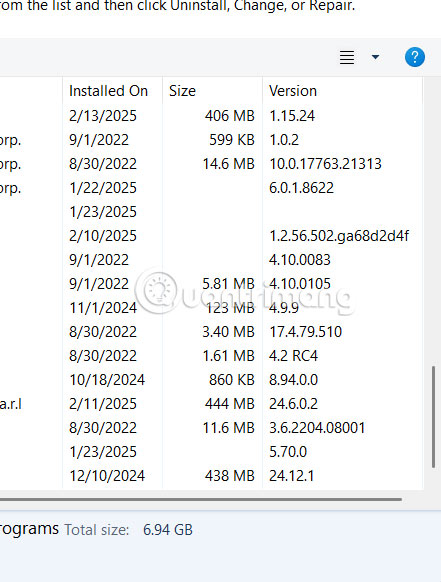Select version 5.70.0 entry
This screenshot has width=441, height=582.
288,452
